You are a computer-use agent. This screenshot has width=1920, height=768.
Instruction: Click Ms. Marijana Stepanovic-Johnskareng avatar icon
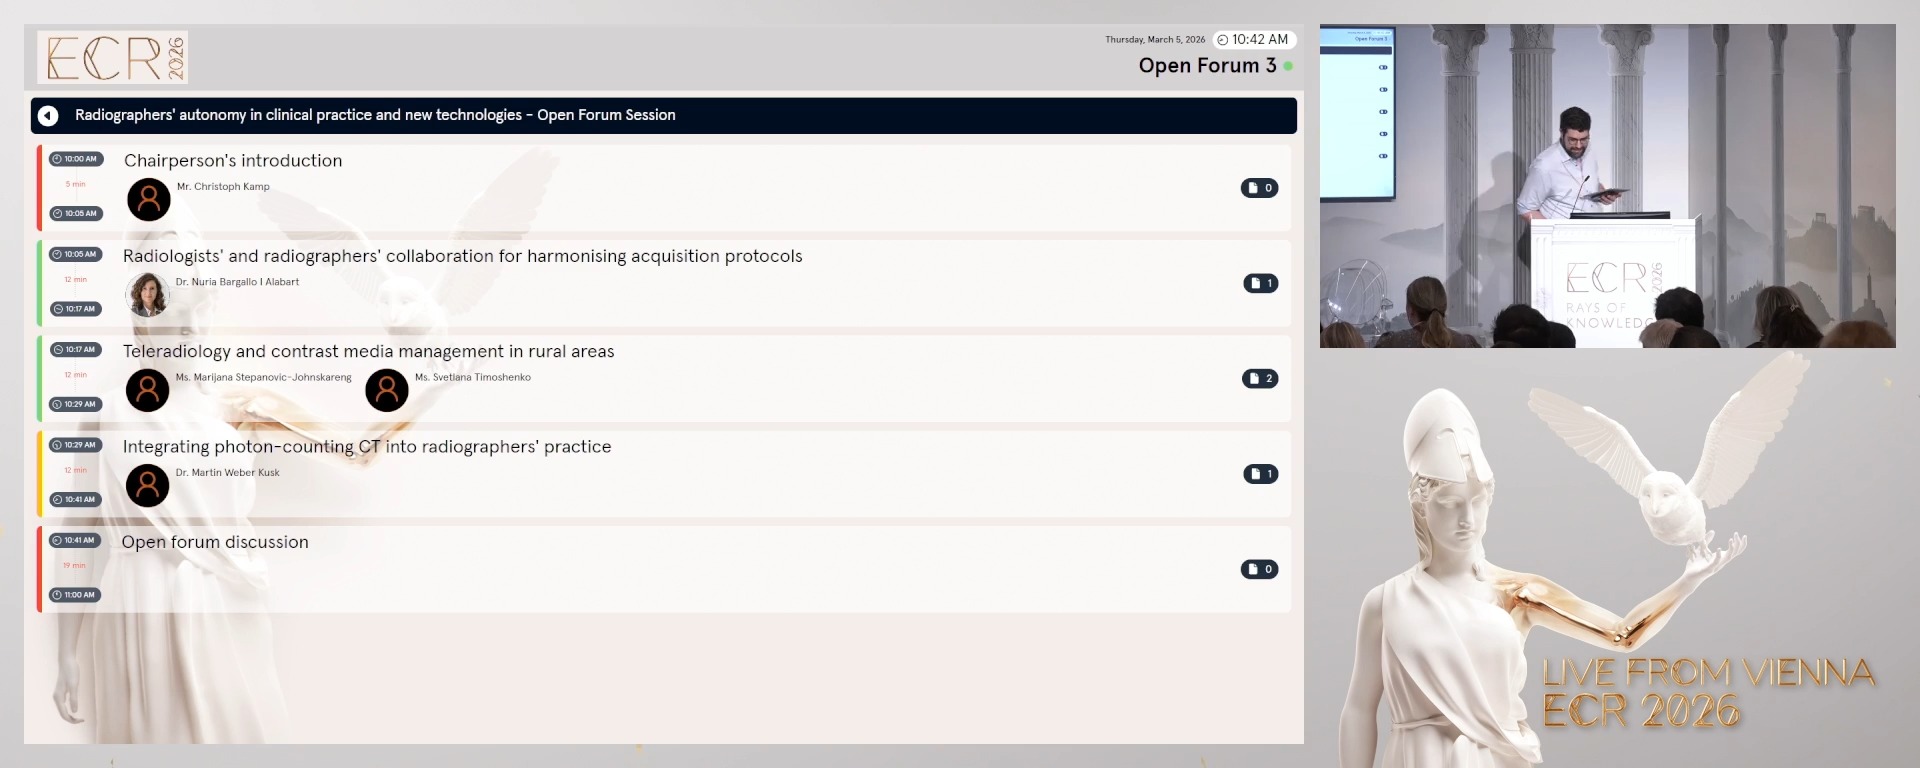148,390
